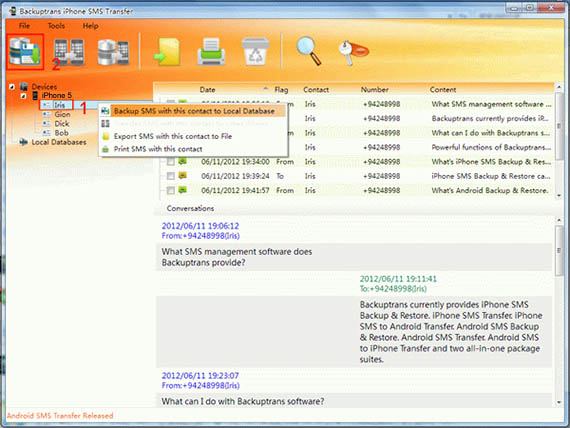Click the export to file toolbar icon

(x=167, y=52)
